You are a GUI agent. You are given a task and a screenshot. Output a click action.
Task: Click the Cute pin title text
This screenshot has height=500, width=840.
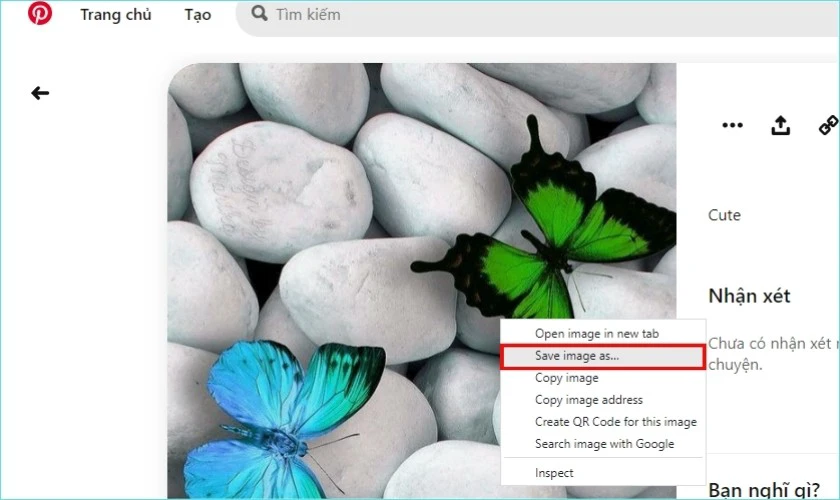[724, 215]
